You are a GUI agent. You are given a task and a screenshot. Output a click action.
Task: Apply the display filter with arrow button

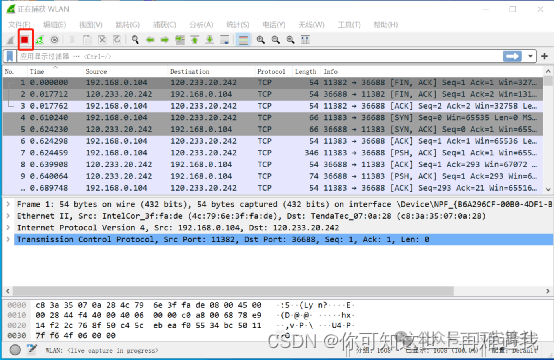coord(512,56)
